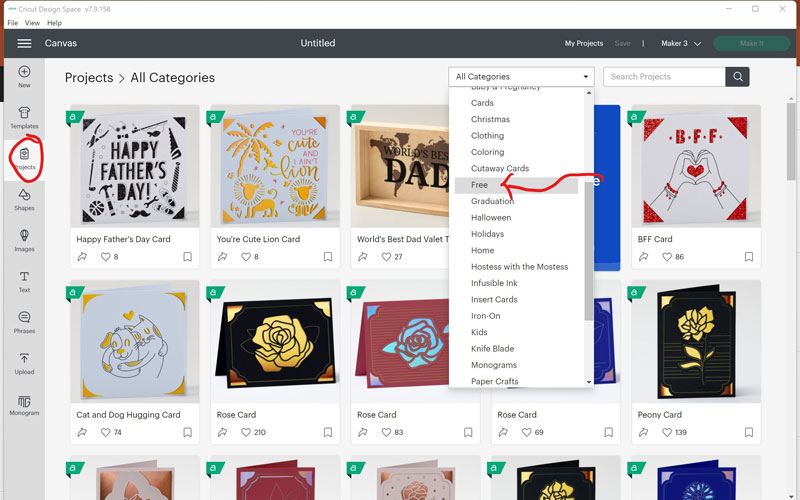
Task: Click the Search Projects input field
Action: tap(664, 77)
